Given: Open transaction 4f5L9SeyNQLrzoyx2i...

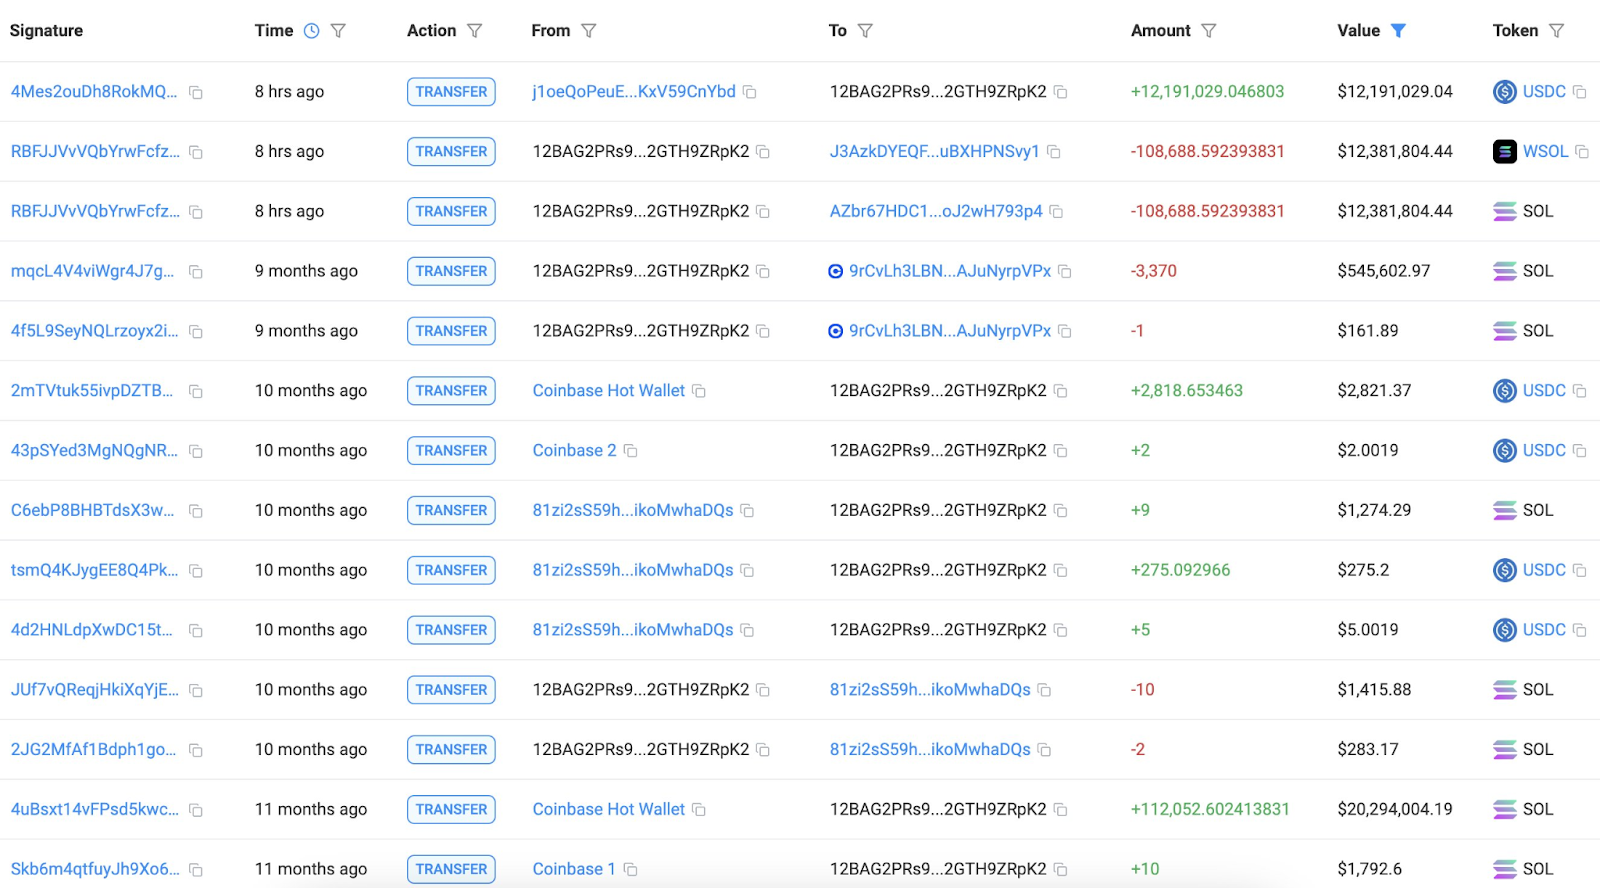Looking at the screenshot, I should pos(94,331).
